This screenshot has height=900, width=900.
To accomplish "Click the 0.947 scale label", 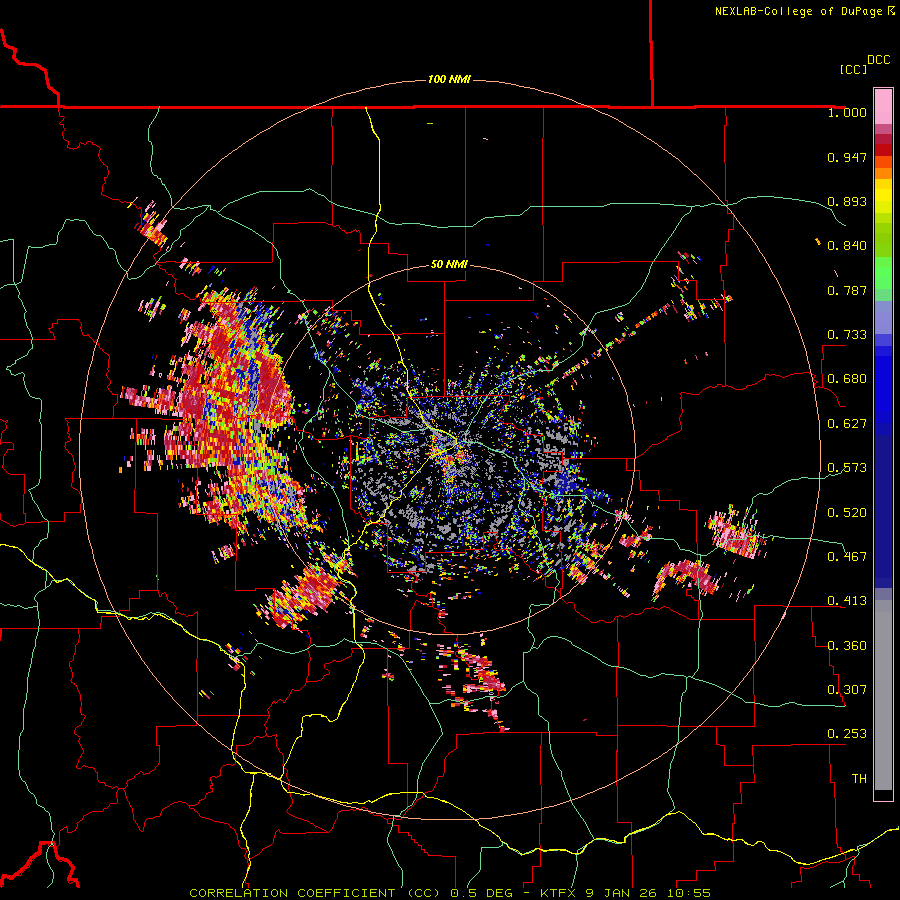I will (847, 157).
